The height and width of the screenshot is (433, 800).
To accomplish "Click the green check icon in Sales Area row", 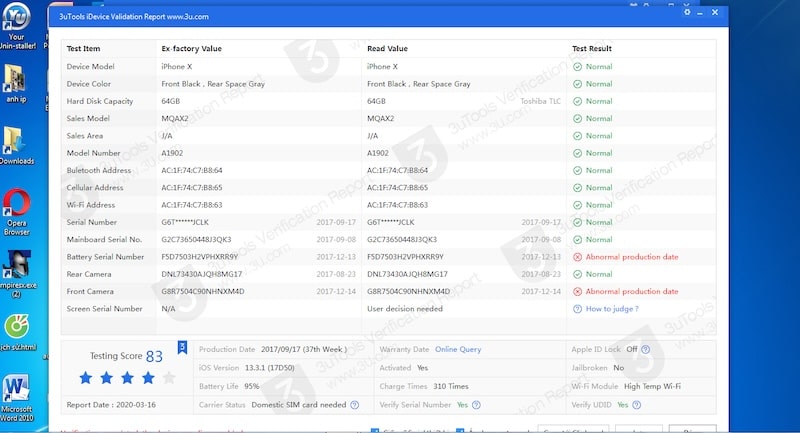I will 577,136.
